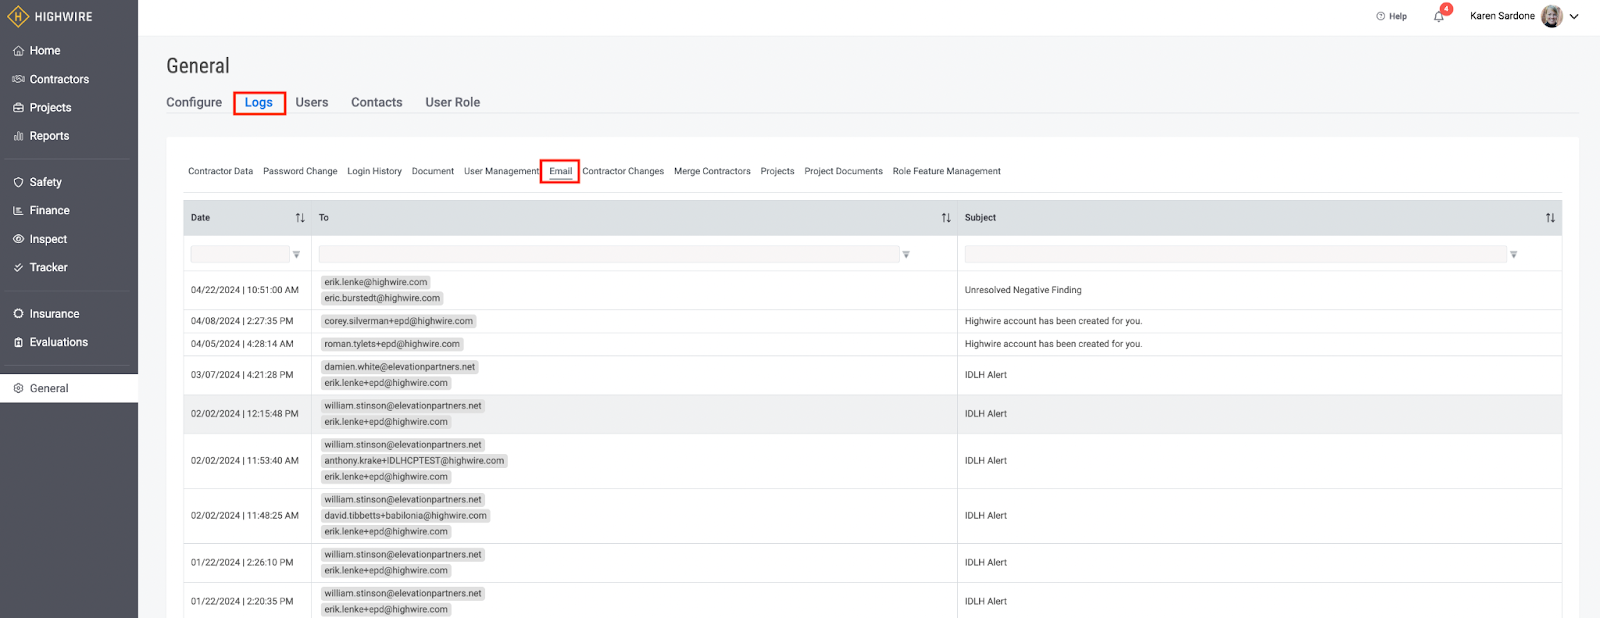Click the erik.lenke@highwire.com recipient chip
Screen dimensions: 1600x618
376,282
